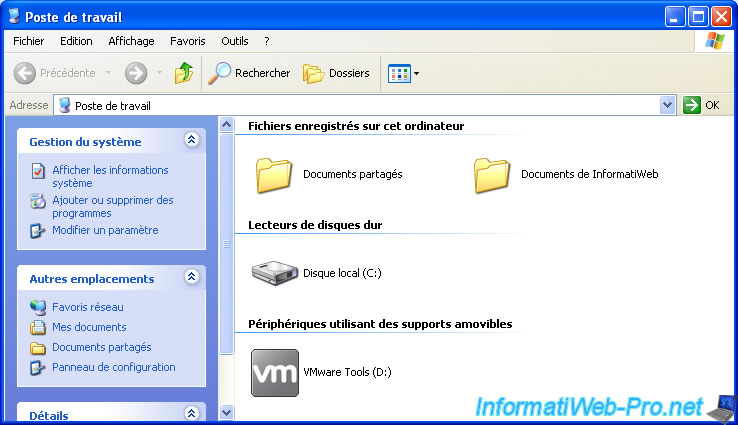
Task: Collapse the Gestion du système panel
Action: click(x=192, y=140)
